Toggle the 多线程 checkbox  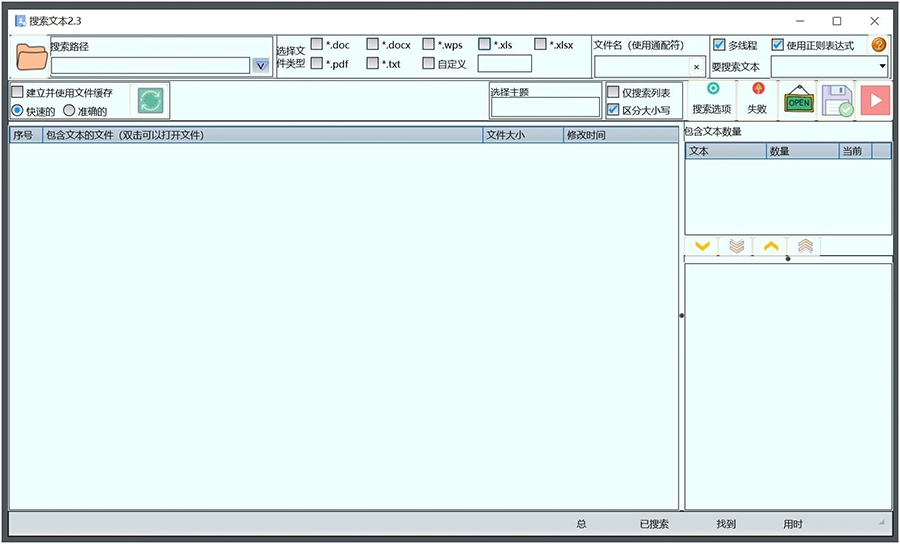pyautogui.click(x=719, y=45)
